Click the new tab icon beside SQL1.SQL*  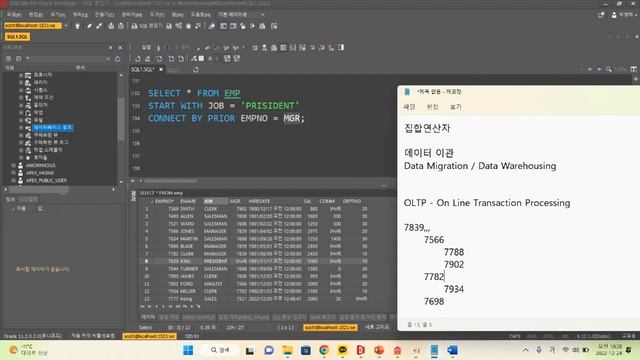[196, 70]
